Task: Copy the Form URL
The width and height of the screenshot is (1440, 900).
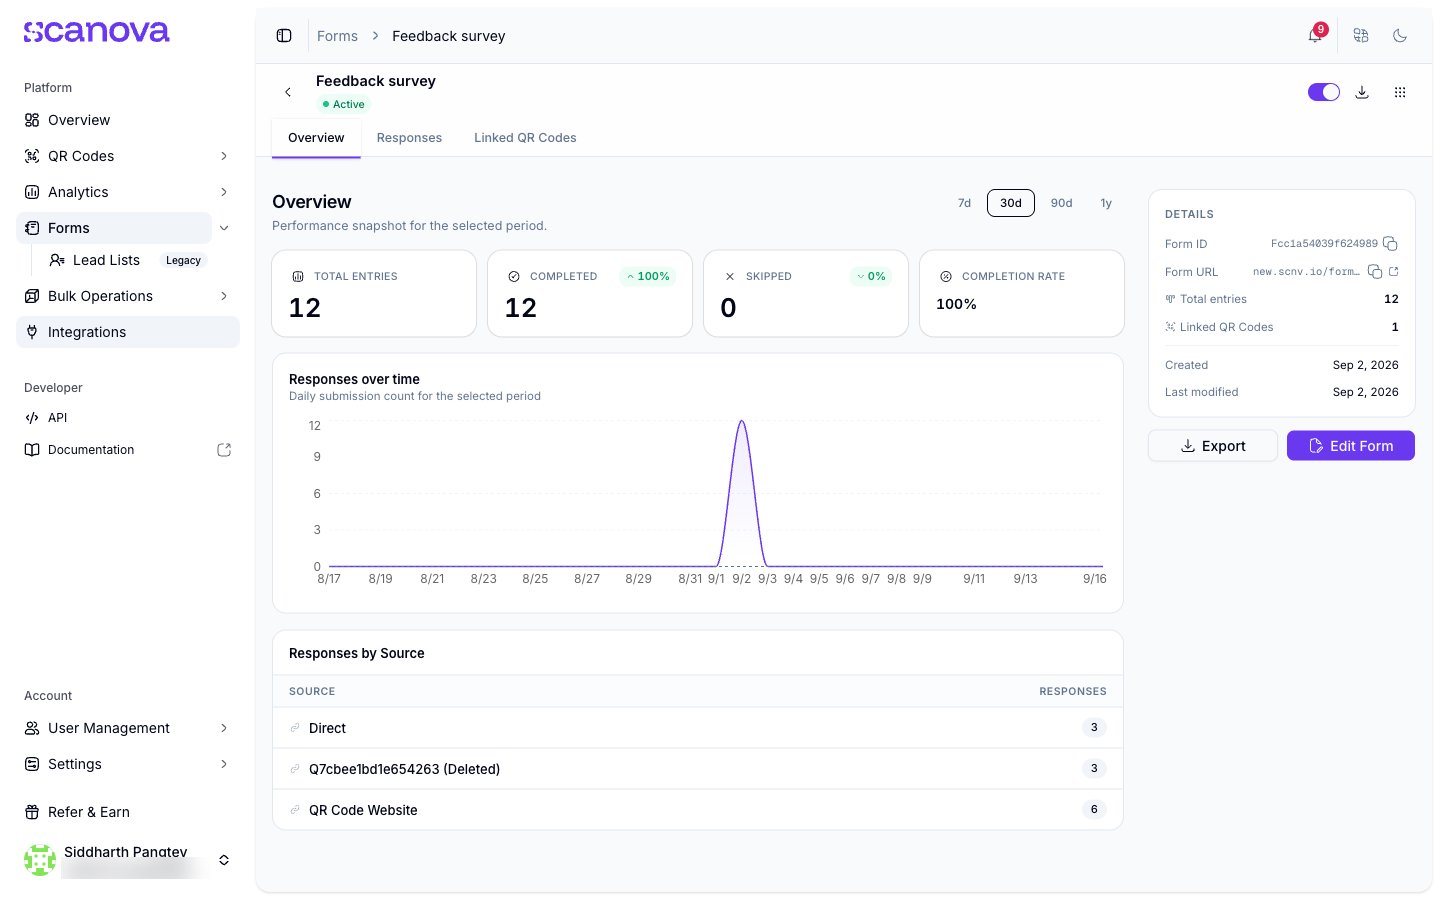Action: (1375, 272)
